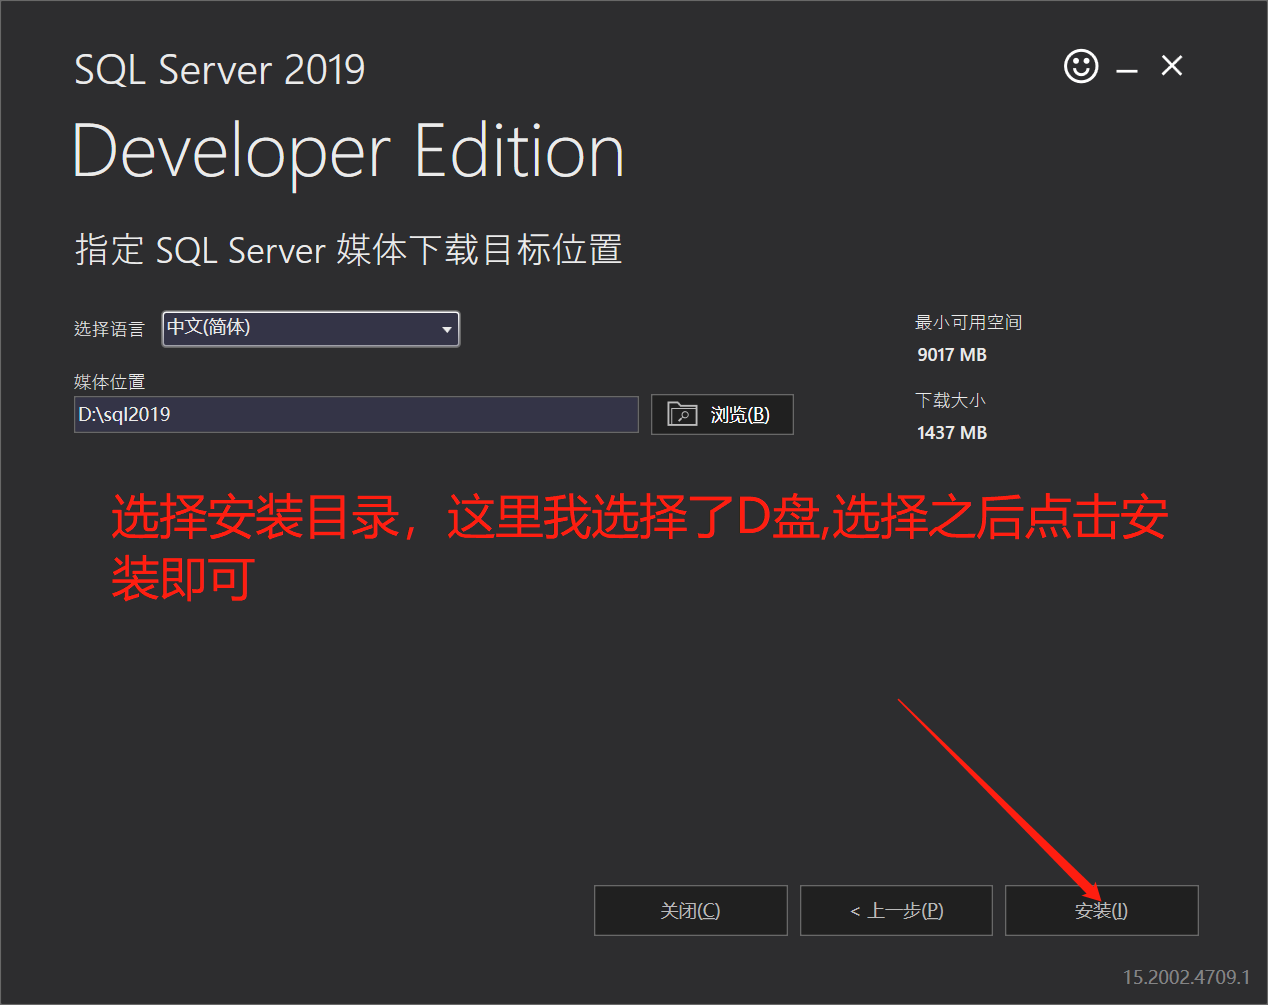The image size is (1268, 1005).
Task: Click the 浏览(B) browse button
Action: tap(722, 414)
